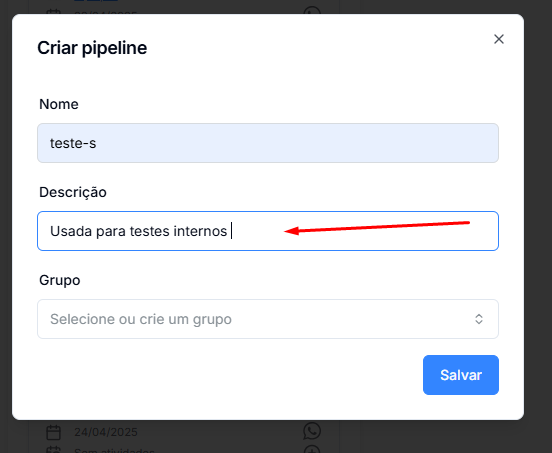
Task: Close the Criar pipeline dialog
Action: click(499, 39)
